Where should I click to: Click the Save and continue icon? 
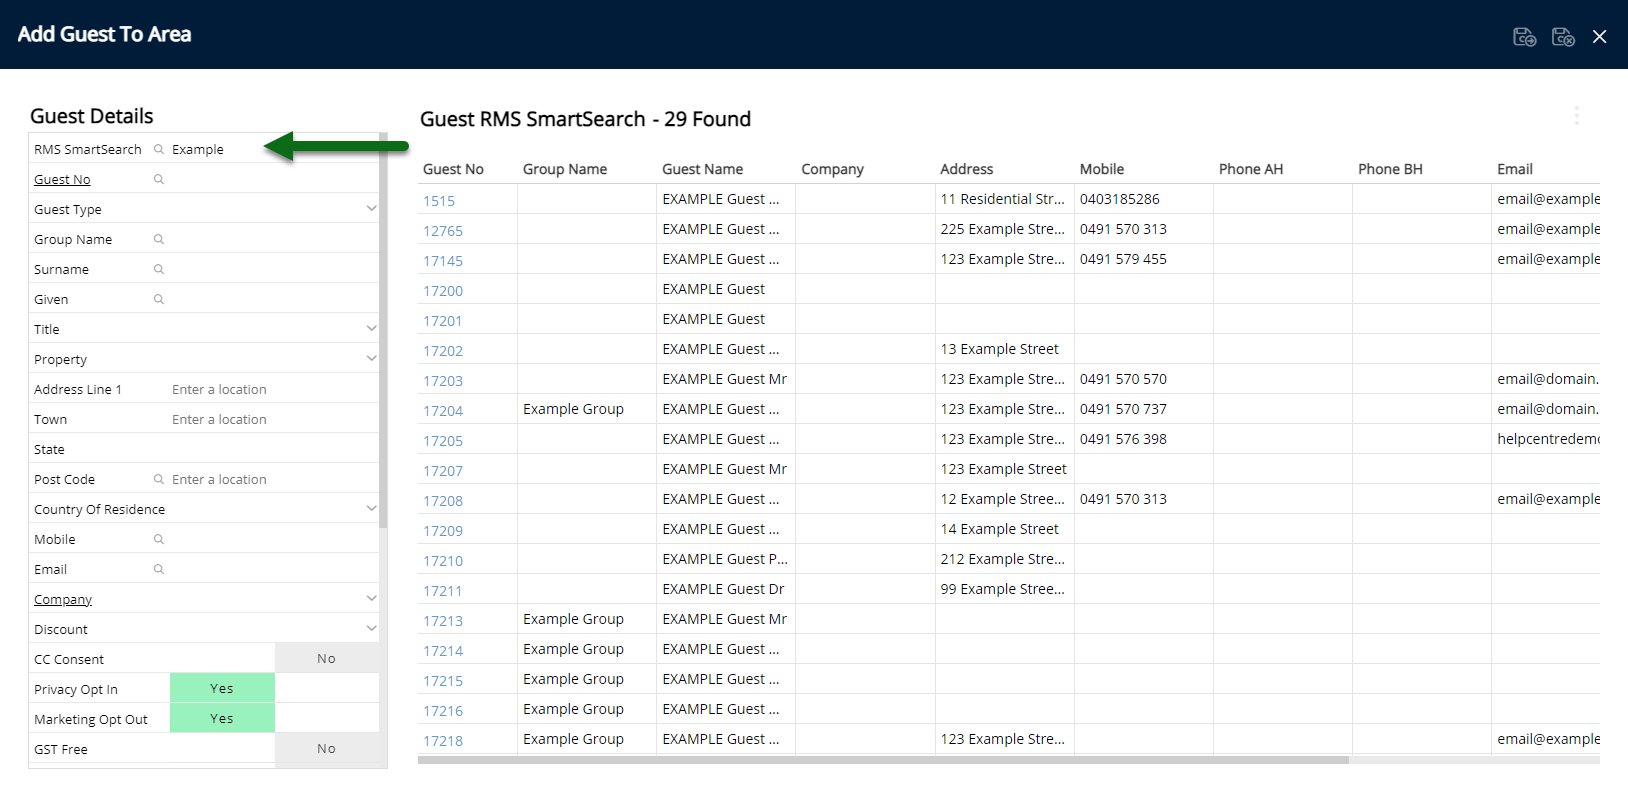[1524, 37]
